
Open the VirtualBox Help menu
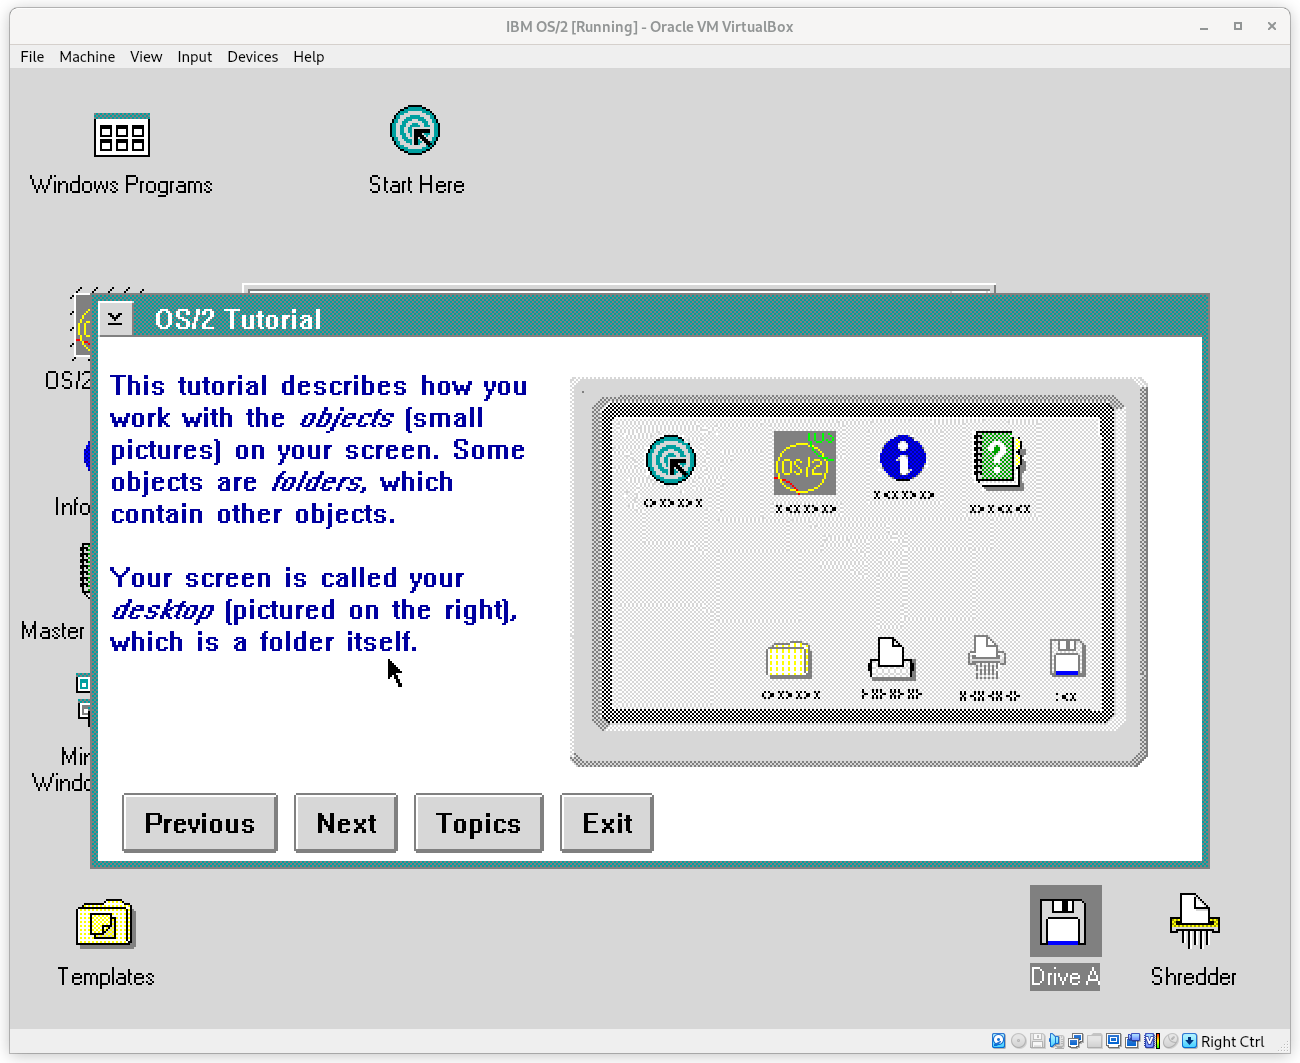(309, 57)
